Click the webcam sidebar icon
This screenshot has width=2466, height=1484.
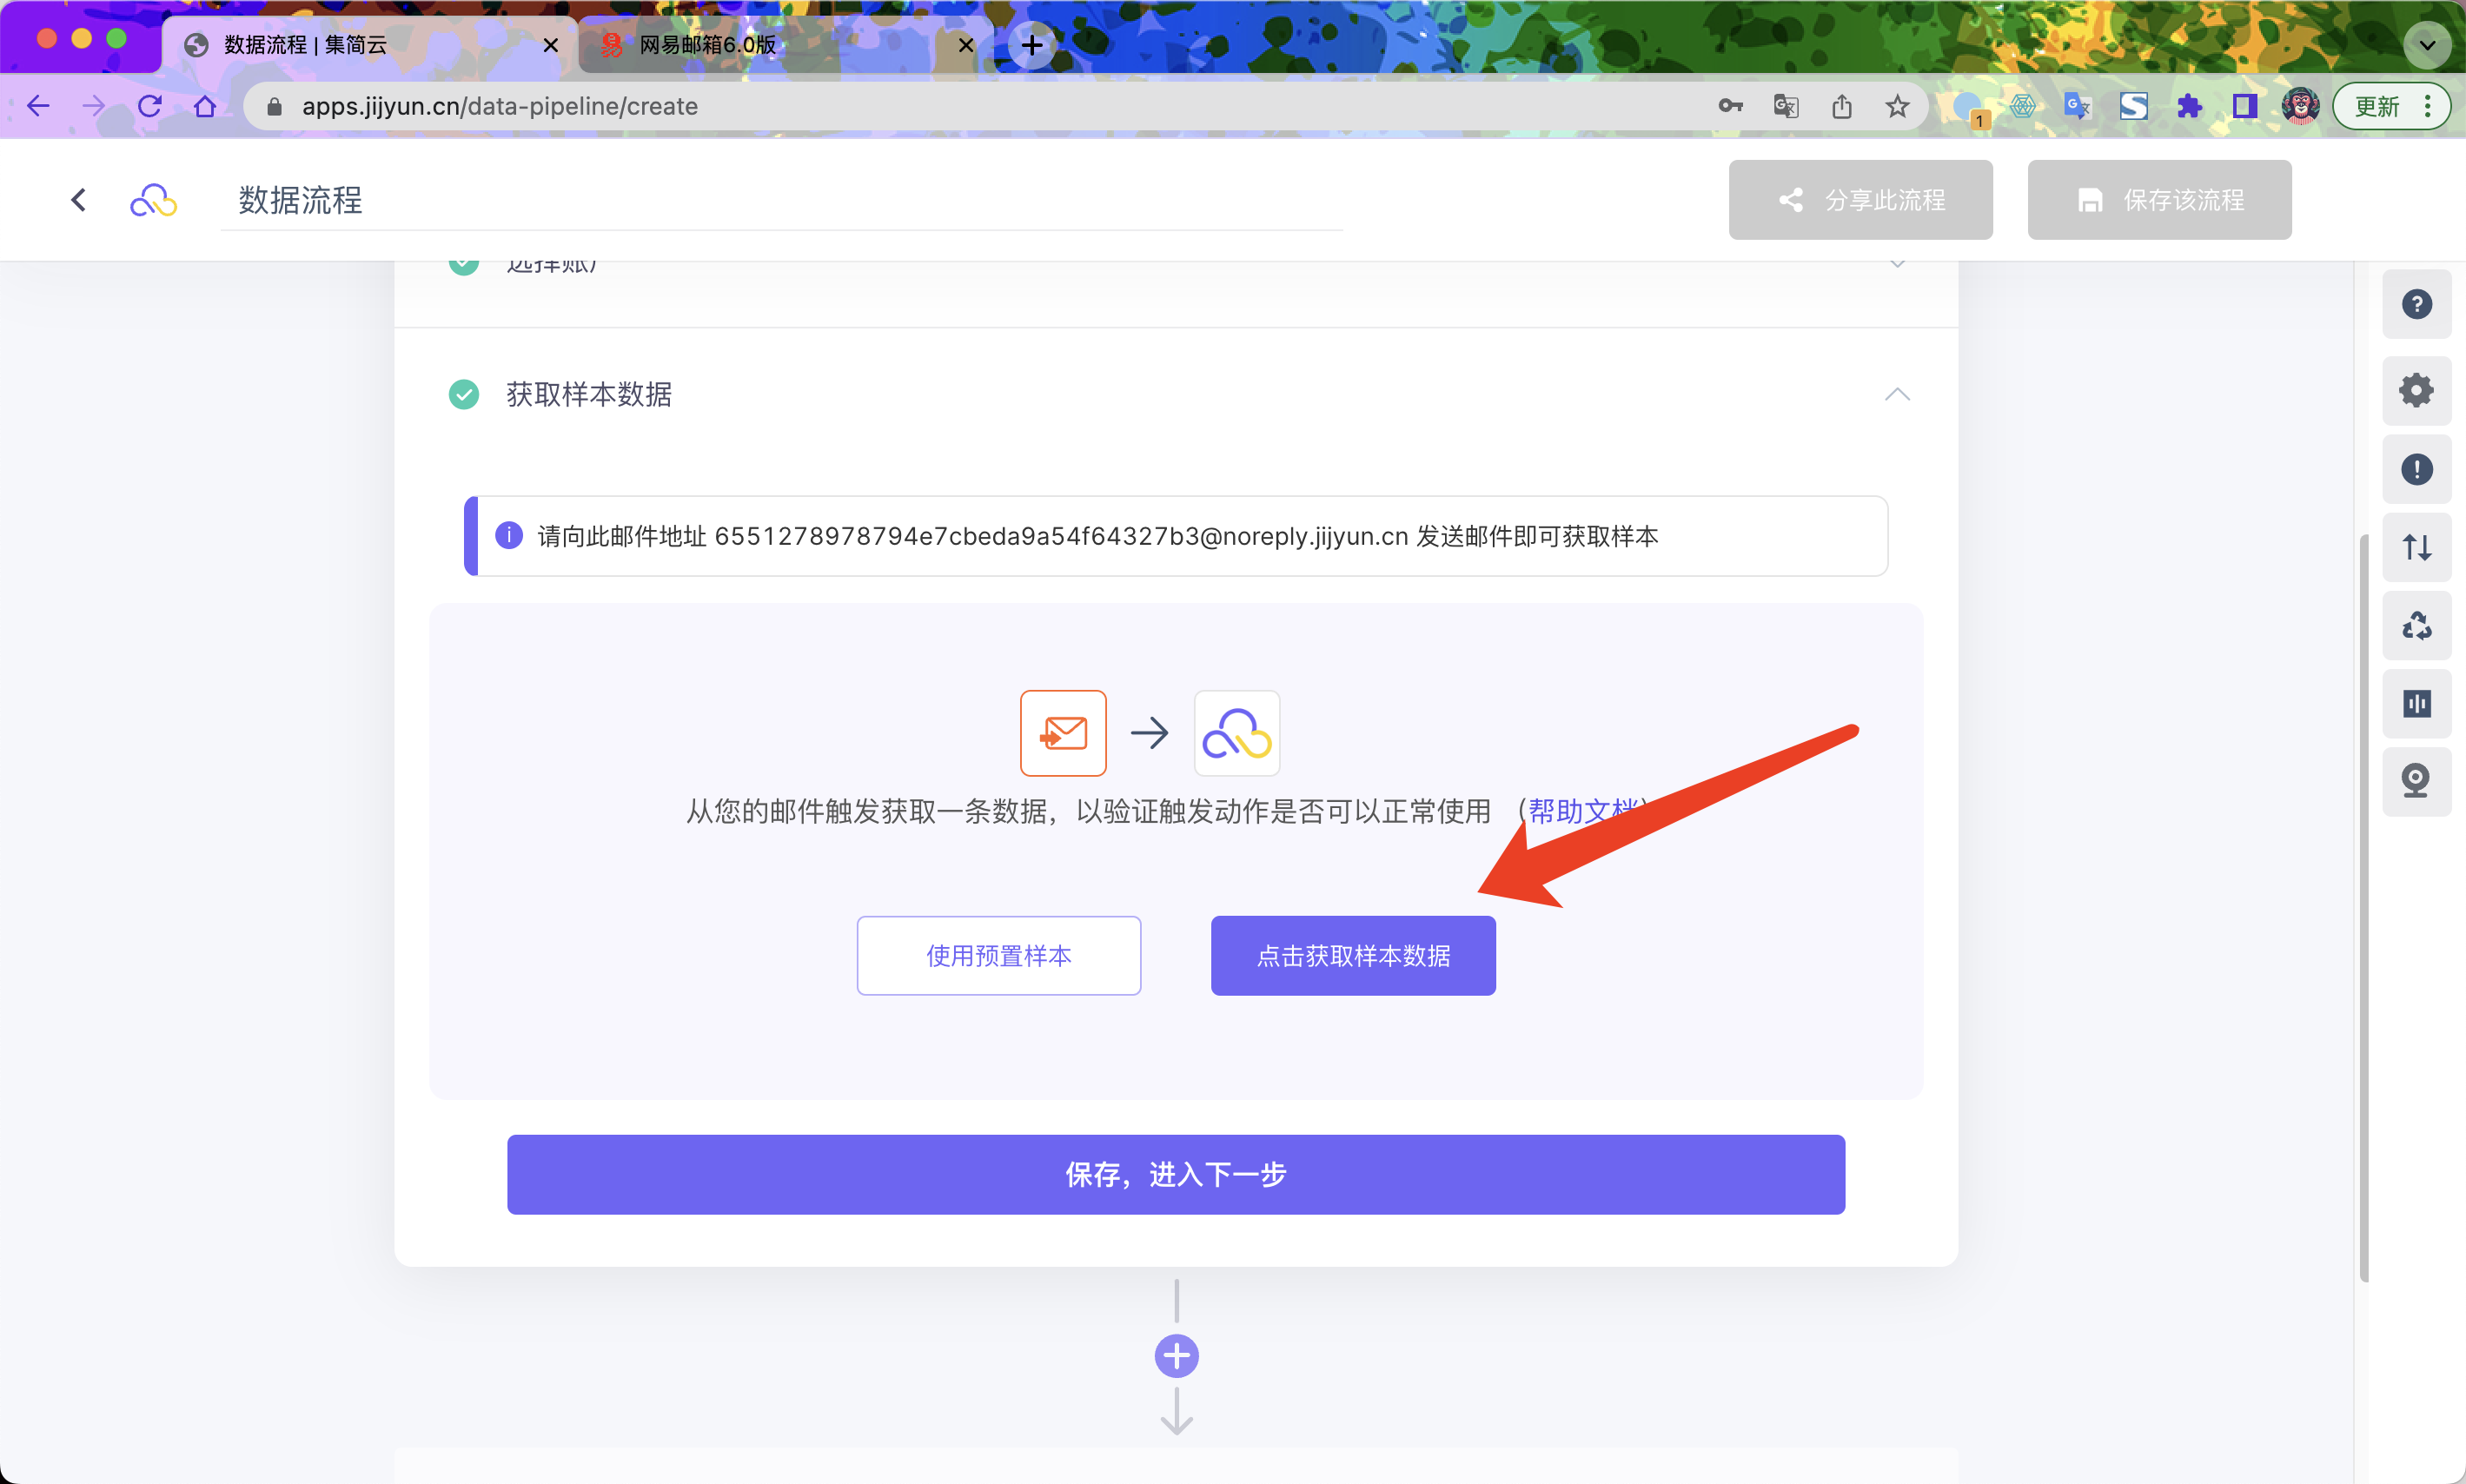(x=2416, y=781)
